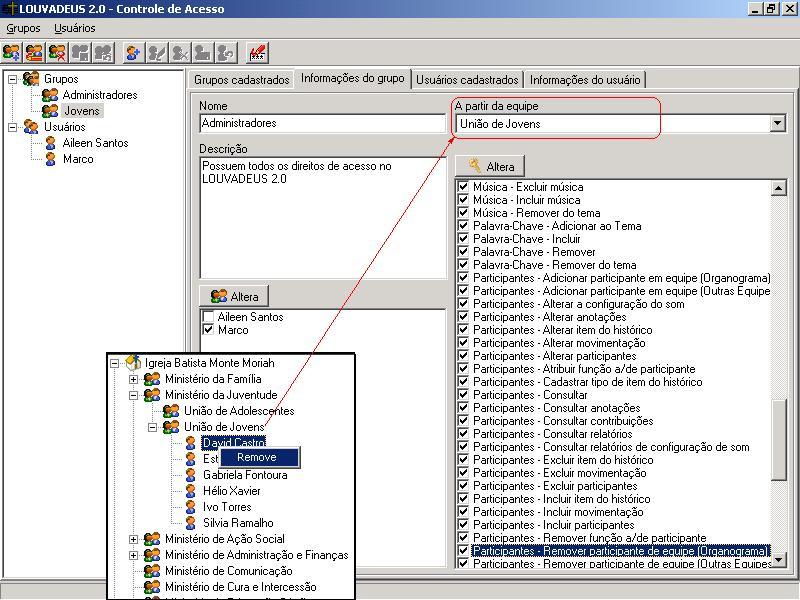The image size is (800, 600).
Task: Click the Grupos root node icon
Action: pos(31,79)
